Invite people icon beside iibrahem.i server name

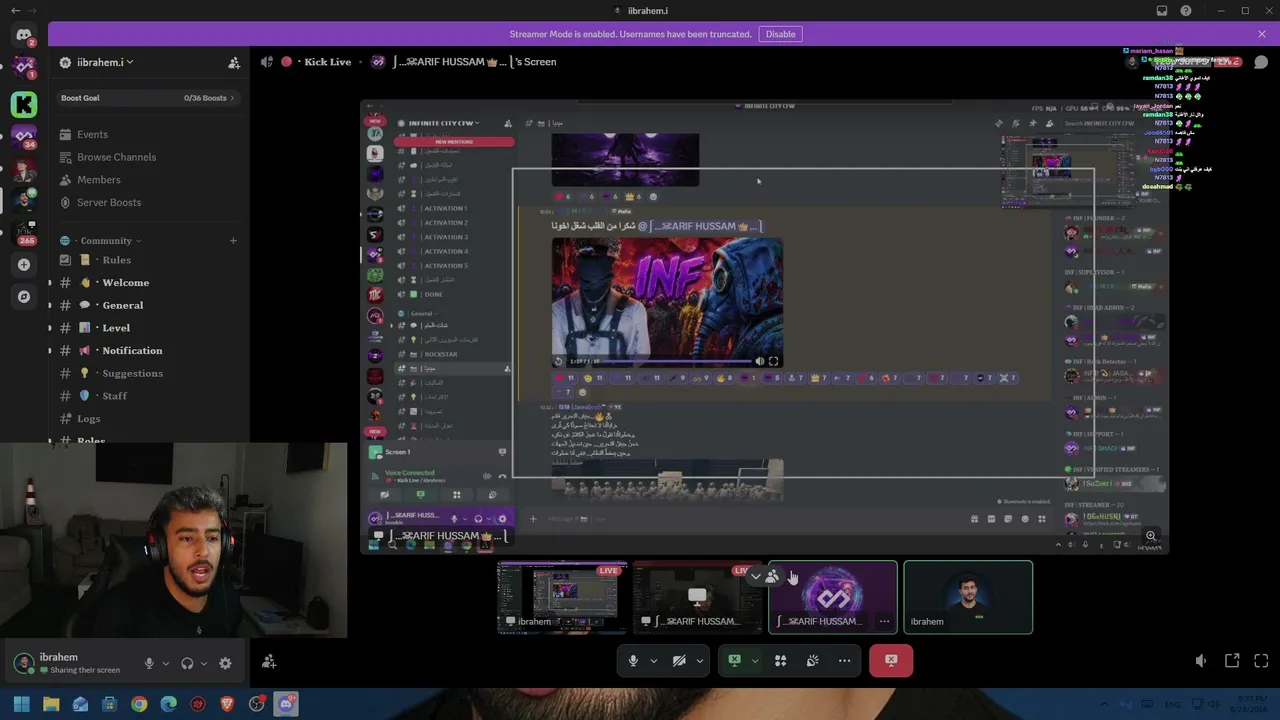pos(234,63)
